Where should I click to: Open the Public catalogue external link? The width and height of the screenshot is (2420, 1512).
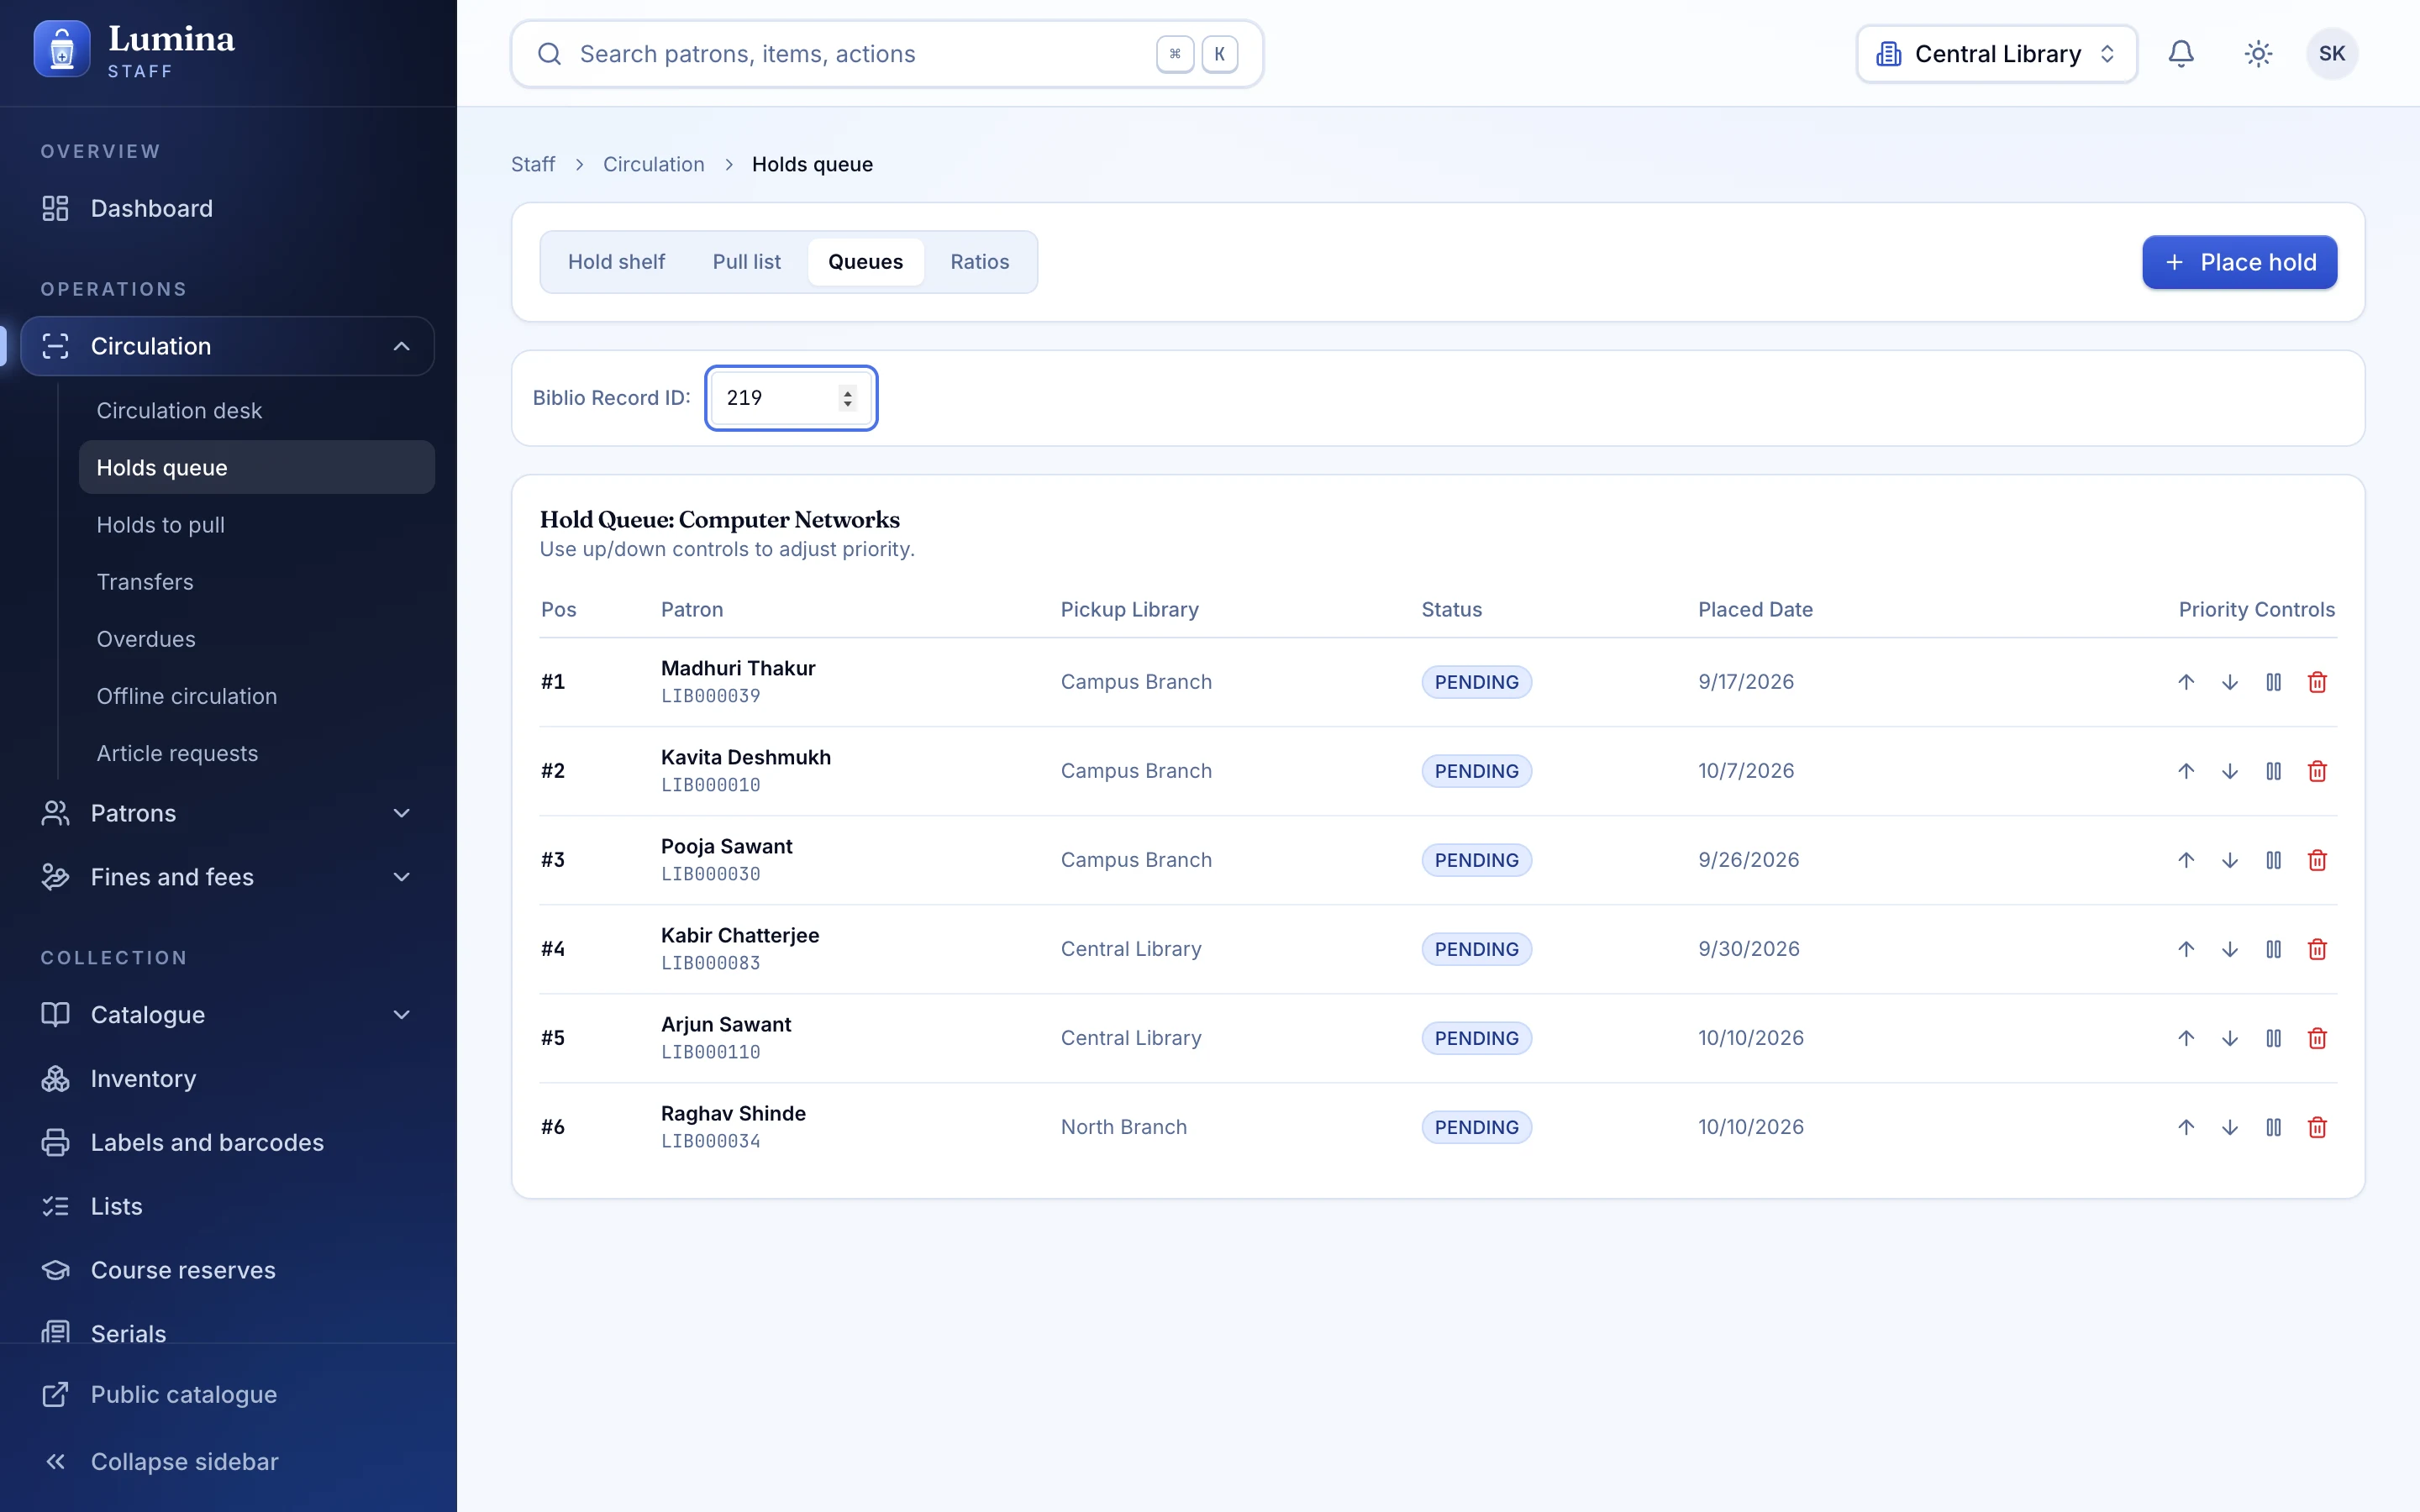pos(228,1394)
